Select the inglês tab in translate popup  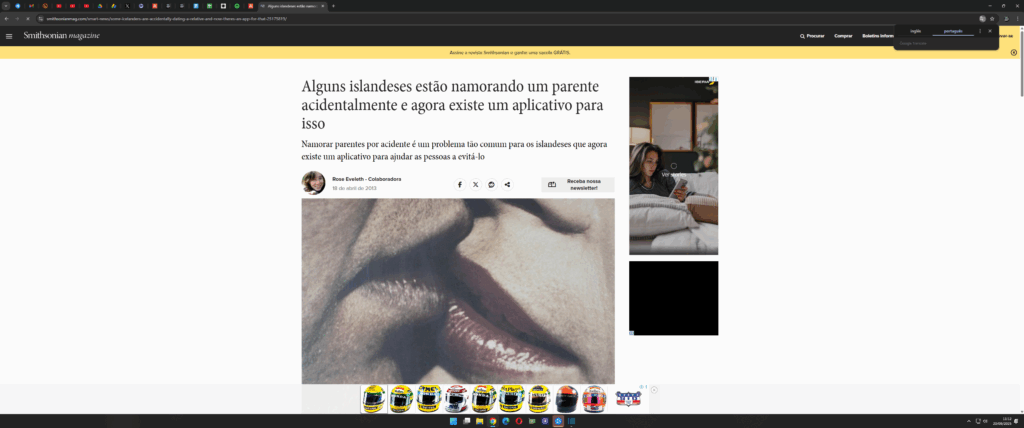tap(915, 31)
